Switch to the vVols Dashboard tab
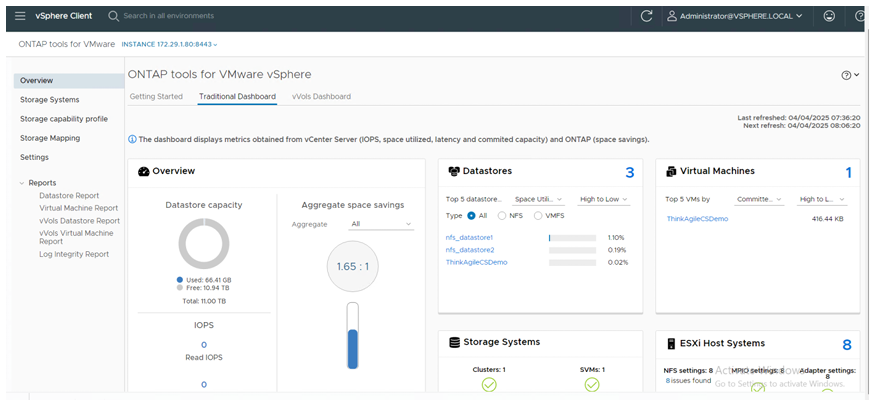 tap(321, 96)
